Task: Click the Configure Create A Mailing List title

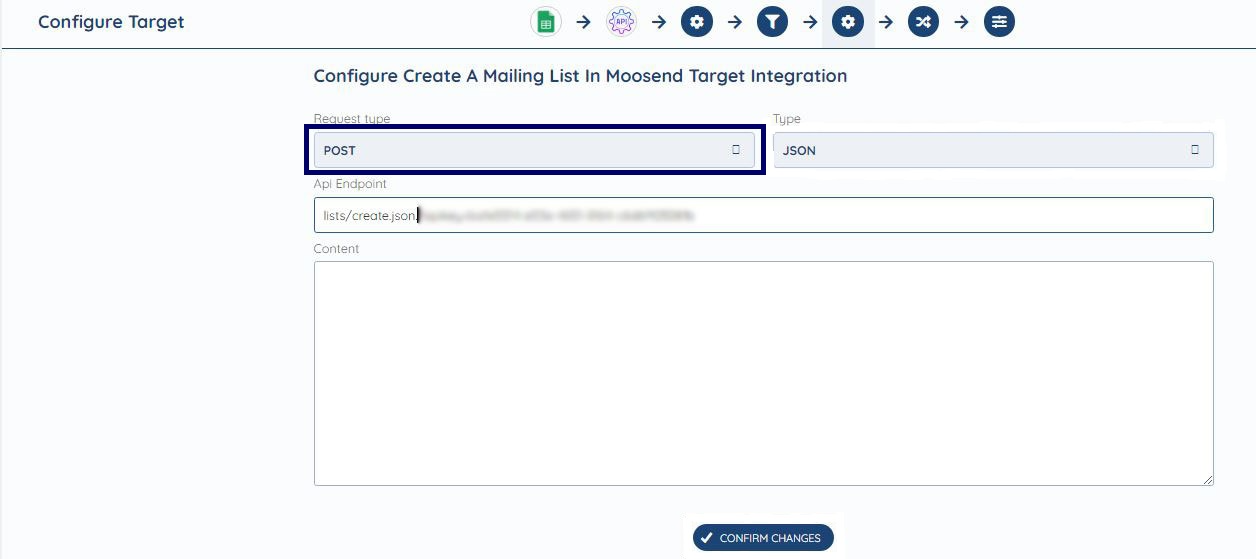Action: click(580, 76)
